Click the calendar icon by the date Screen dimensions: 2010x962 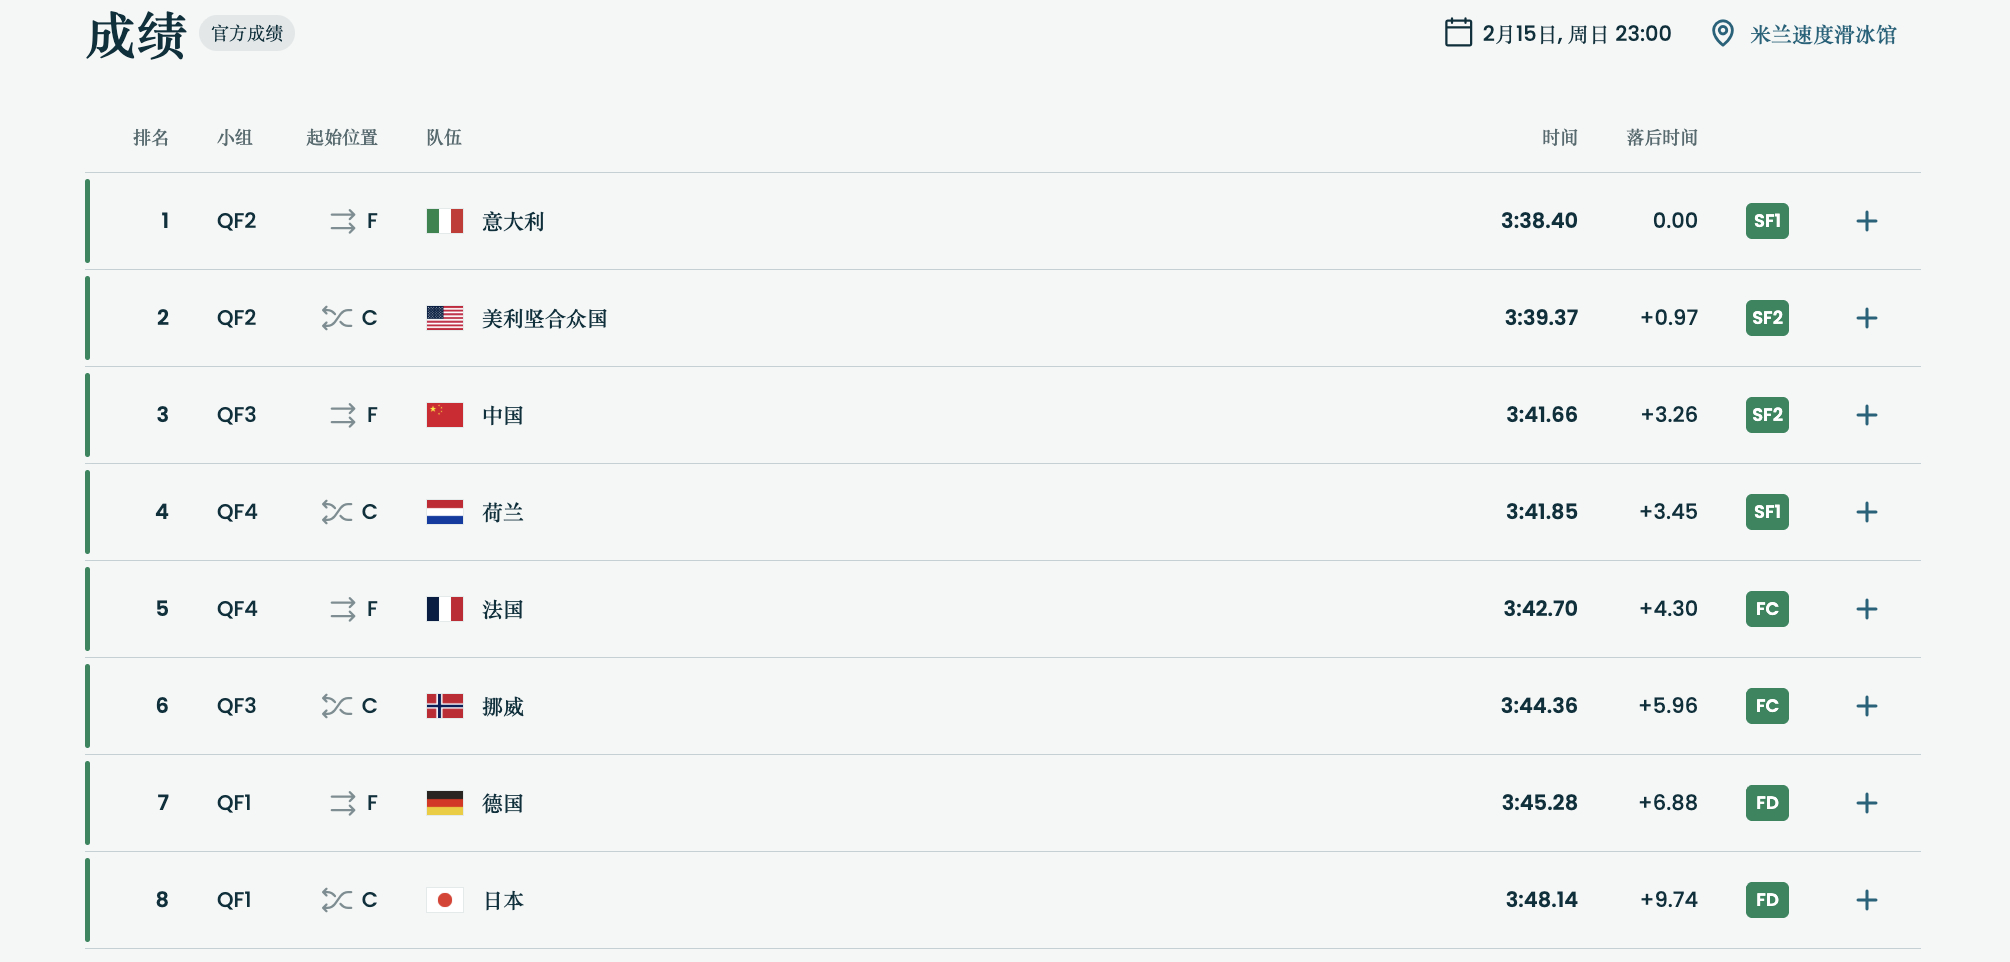click(1458, 33)
